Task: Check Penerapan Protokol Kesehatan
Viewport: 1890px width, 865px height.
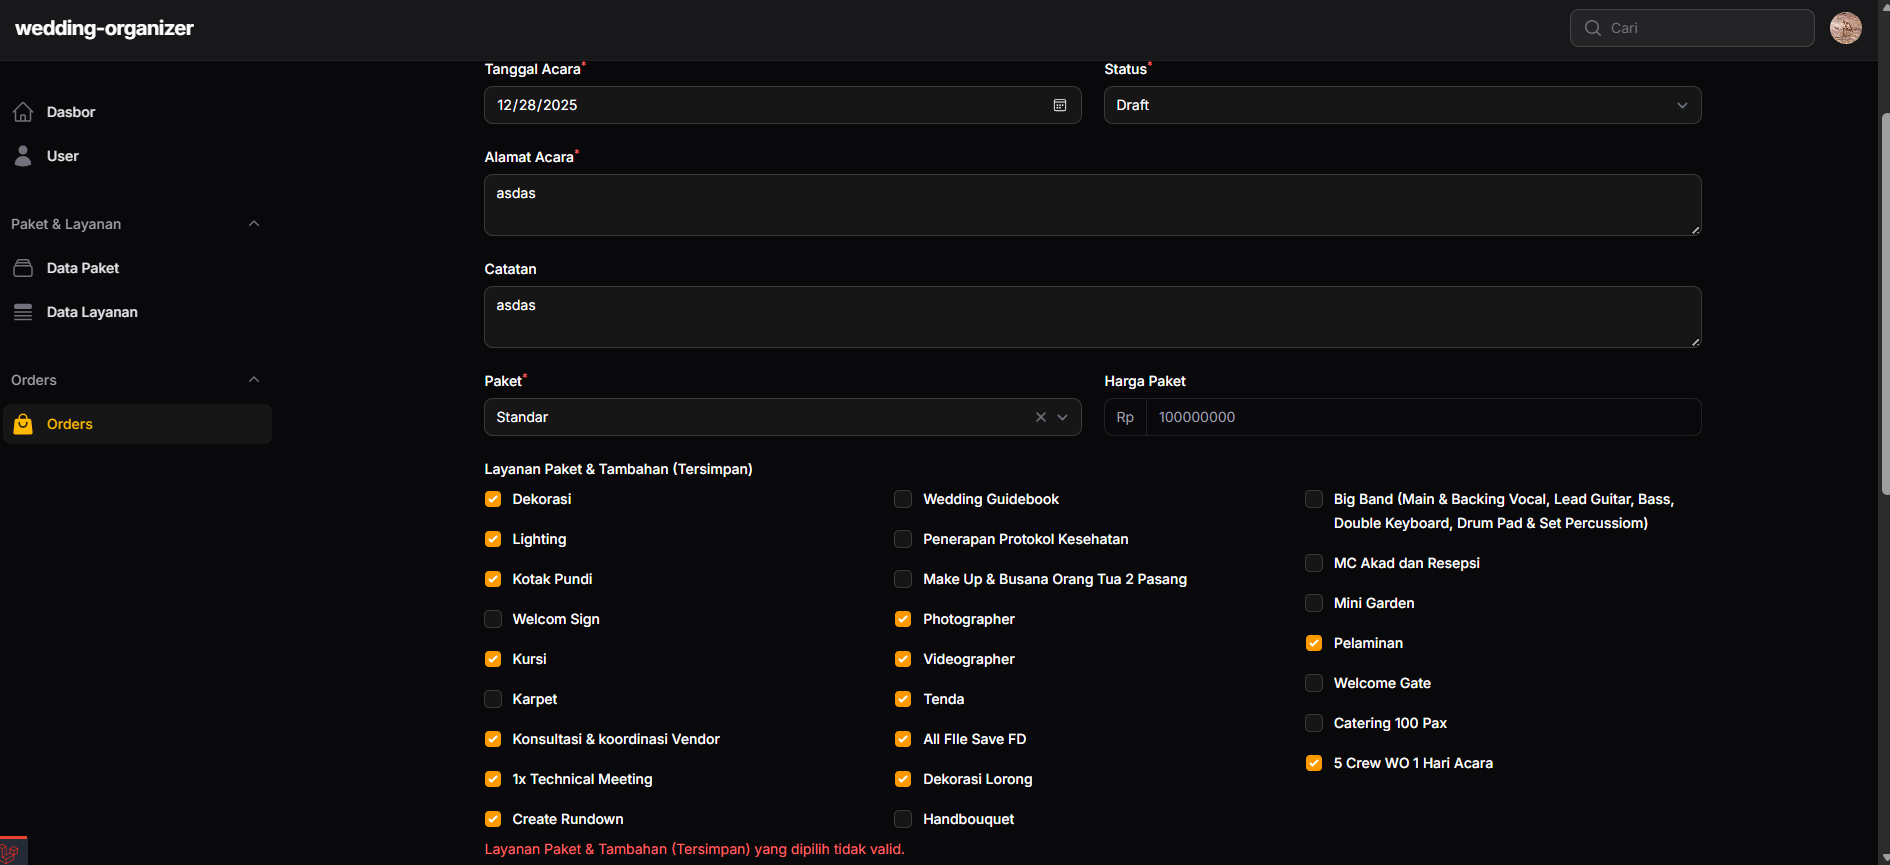Action: pyautogui.click(x=903, y=539)
